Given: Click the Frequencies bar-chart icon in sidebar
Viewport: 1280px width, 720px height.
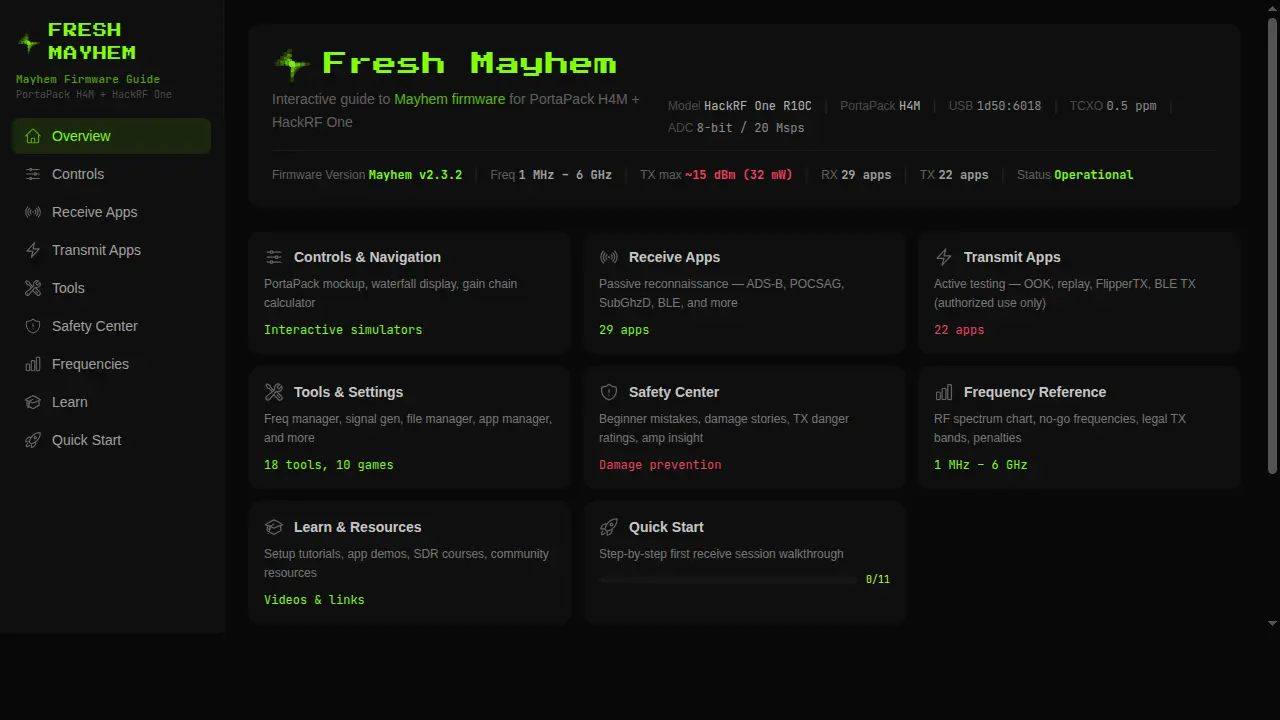Looking at the screenshot, I should click(x=31, y=364).
